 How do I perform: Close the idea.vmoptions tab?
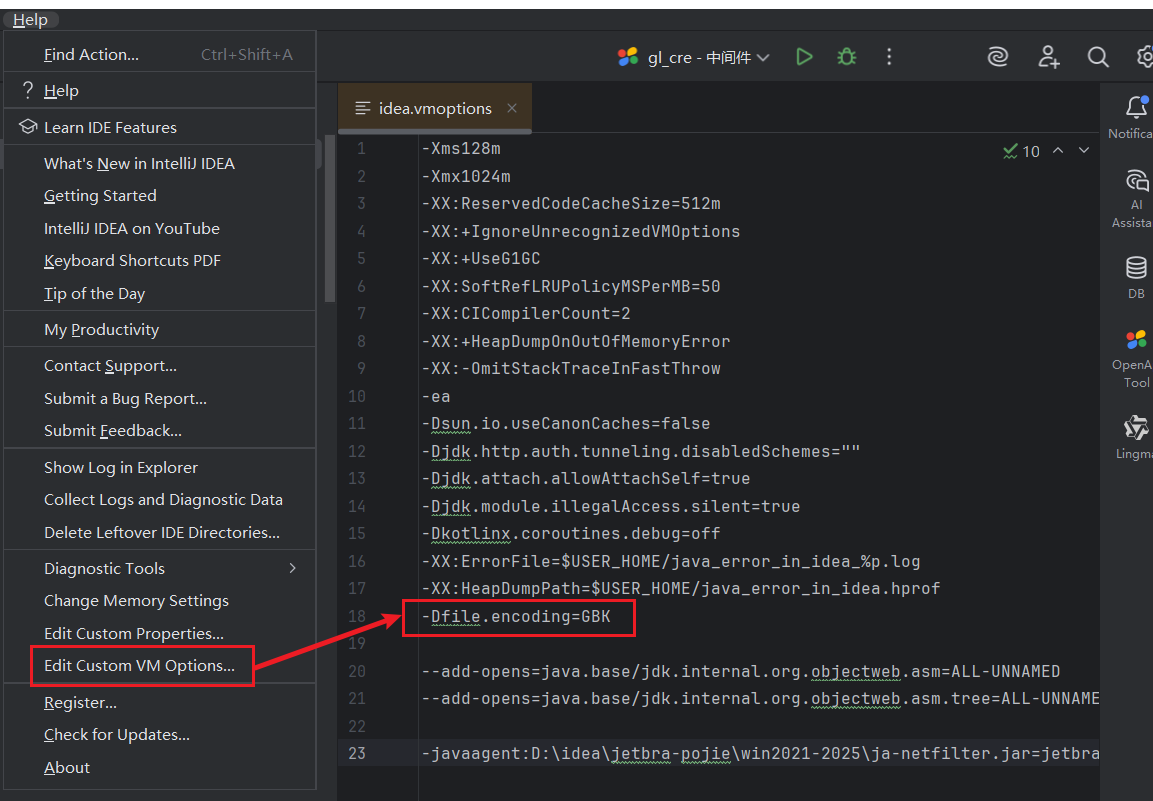pos(512,108)
